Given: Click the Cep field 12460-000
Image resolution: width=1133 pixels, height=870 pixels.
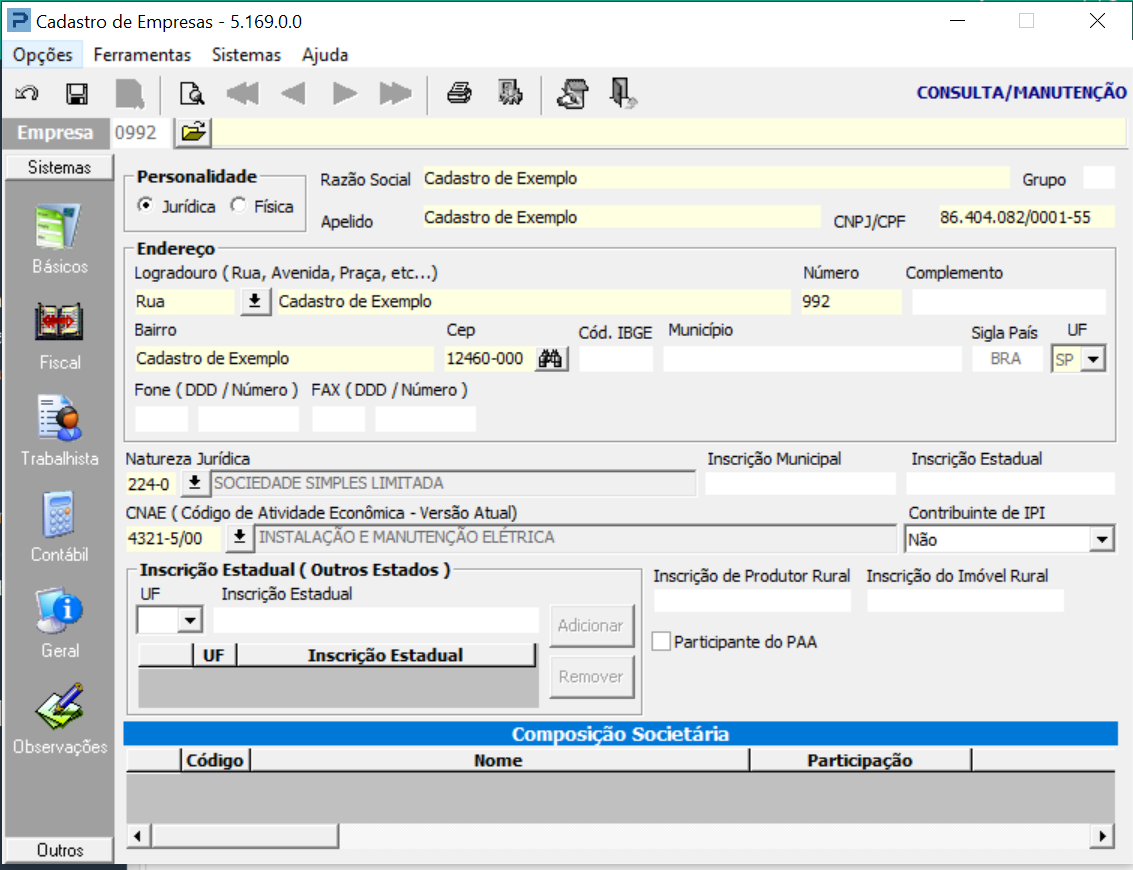Looking at the screenshot, I should (x=489, y=358).
